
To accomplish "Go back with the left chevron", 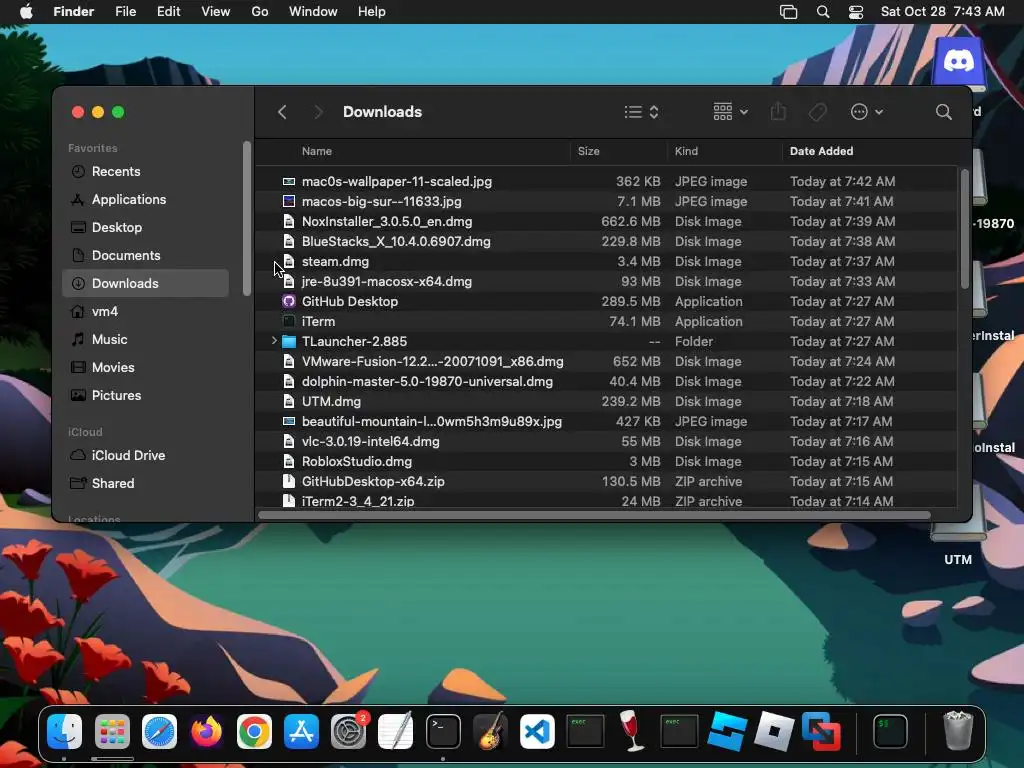I will coord(282,112).
